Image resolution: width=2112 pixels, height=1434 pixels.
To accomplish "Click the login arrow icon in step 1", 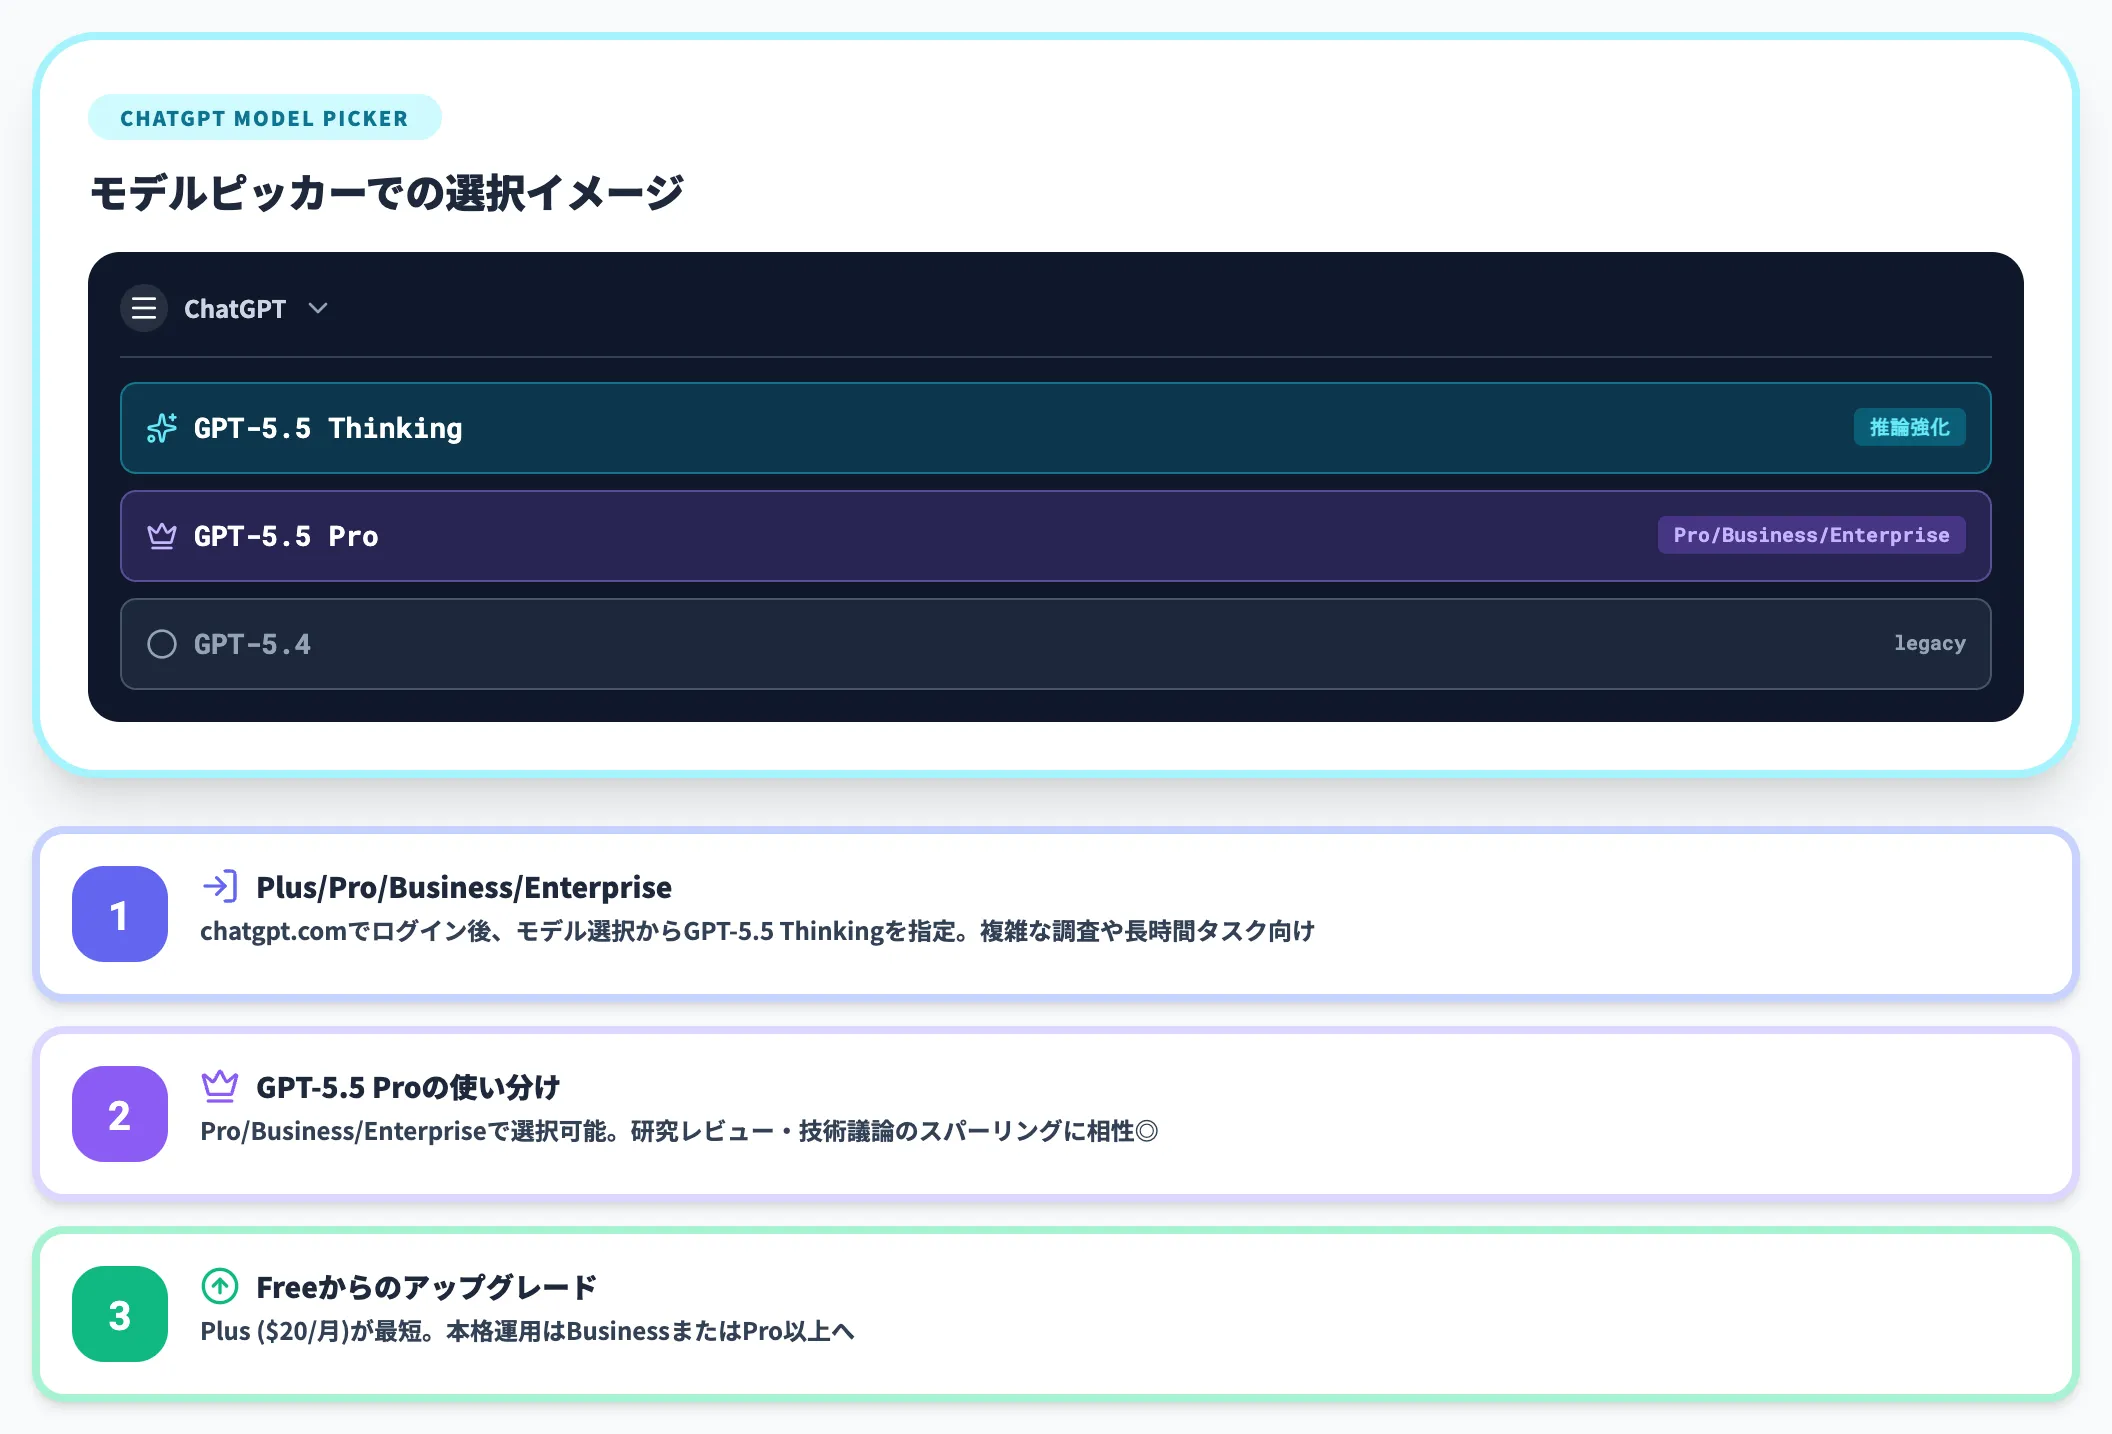I will coord(221,885).
